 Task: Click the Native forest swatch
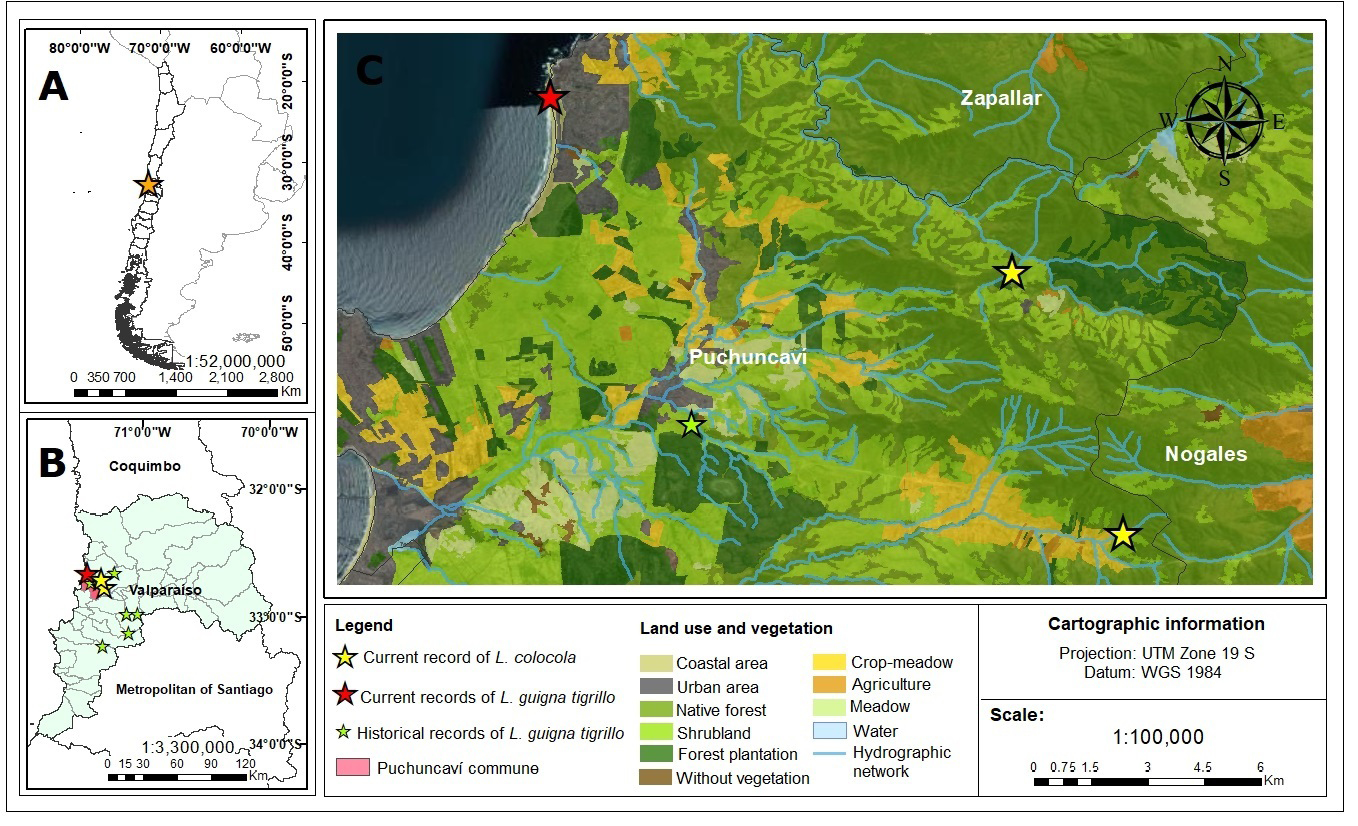click(x=655, y=710)
